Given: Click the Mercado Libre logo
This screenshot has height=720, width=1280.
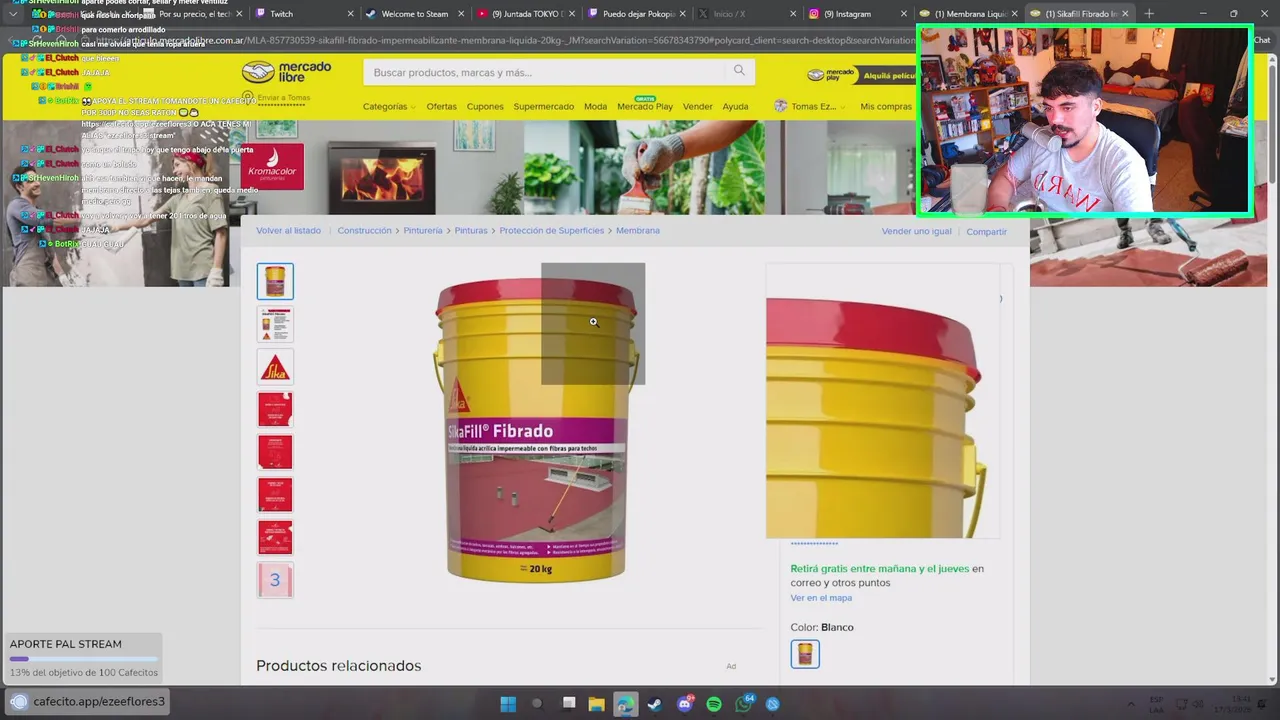Looking at the screenshot, I should [286, 72].
